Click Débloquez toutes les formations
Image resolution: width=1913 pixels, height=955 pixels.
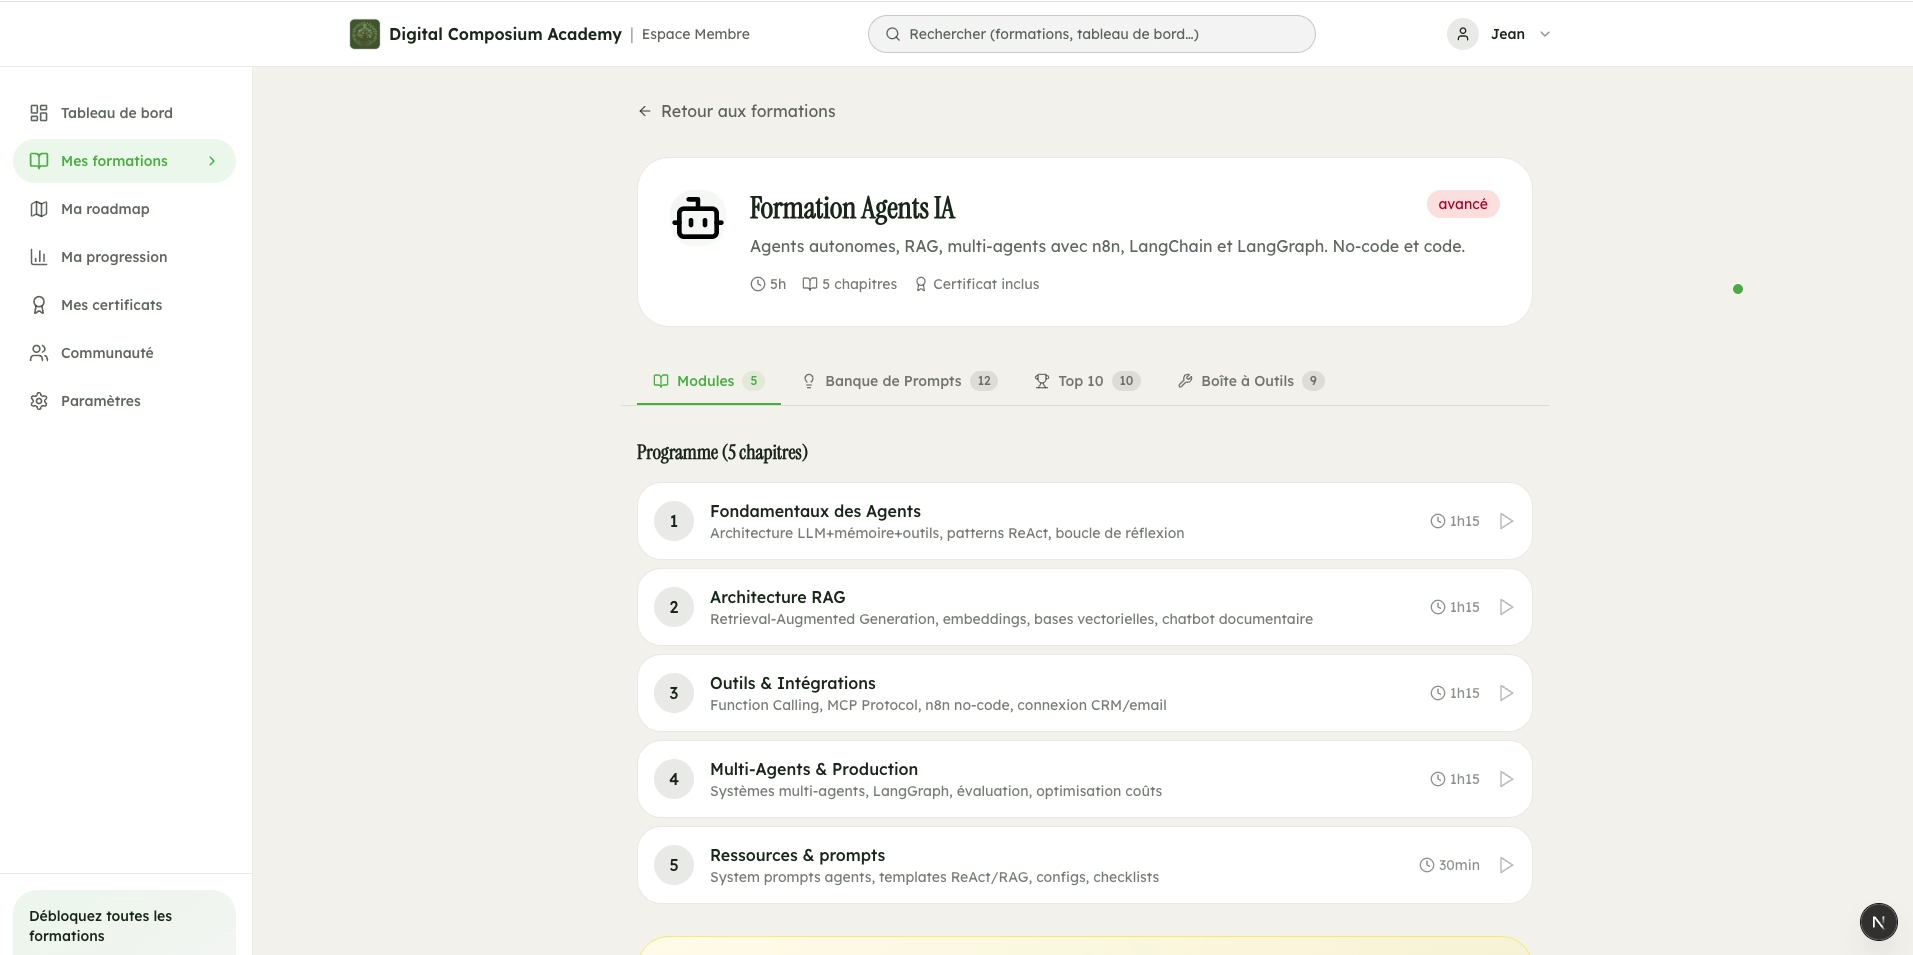(x=101, y=925)
